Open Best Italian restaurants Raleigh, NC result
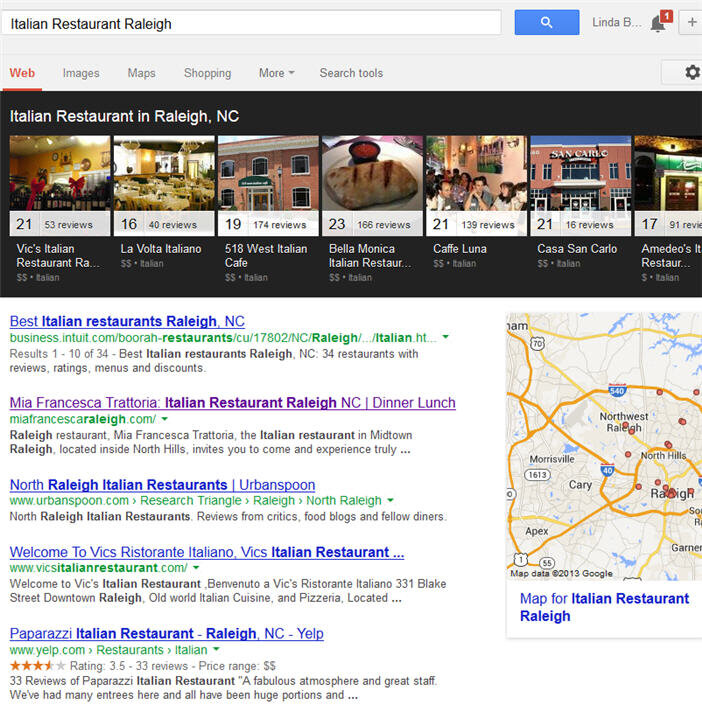The image size is (702, 711). click(127, 321)
